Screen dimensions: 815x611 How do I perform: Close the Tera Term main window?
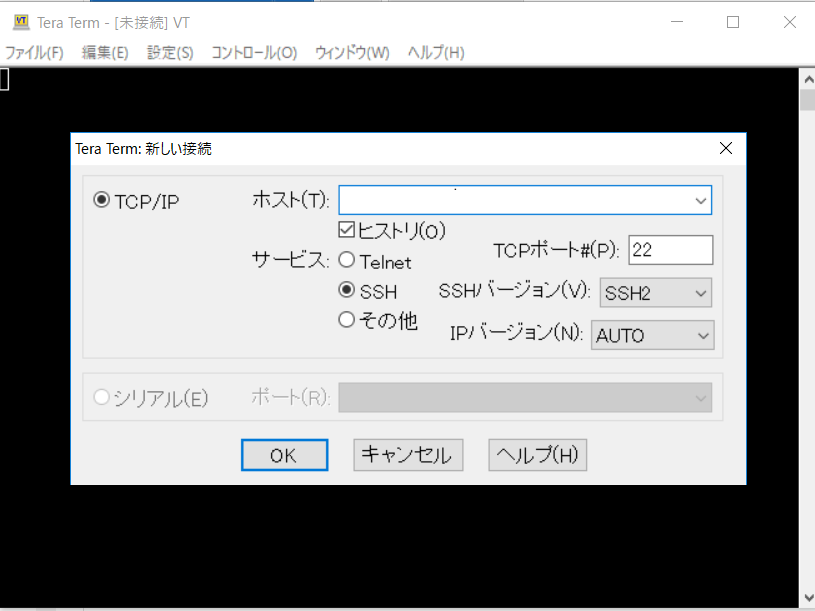tap(790, 22)
